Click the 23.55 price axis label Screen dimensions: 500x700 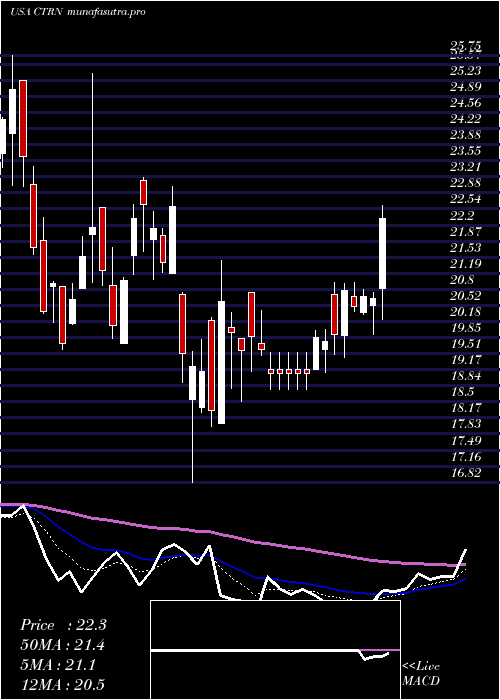click(x=466, y=151)
